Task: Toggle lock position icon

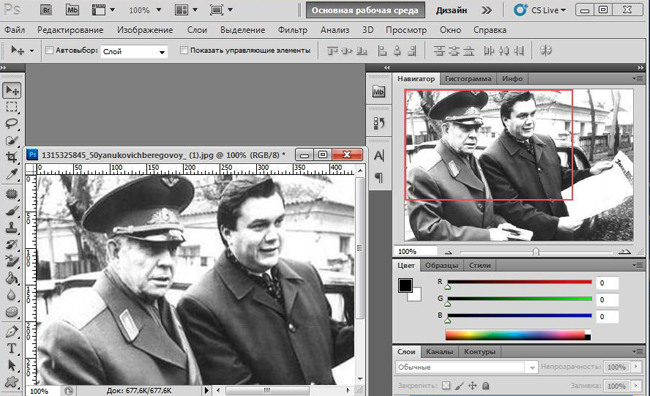Action: pyautogui.click(x=472, y=386)
